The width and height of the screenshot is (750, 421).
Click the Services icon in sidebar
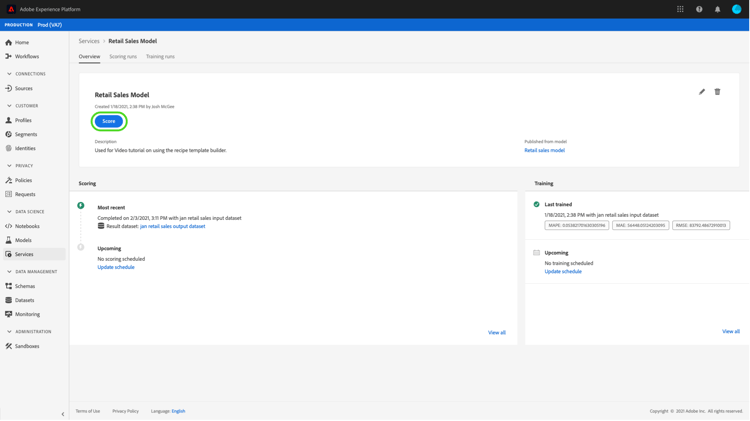[x=8, y=254]
